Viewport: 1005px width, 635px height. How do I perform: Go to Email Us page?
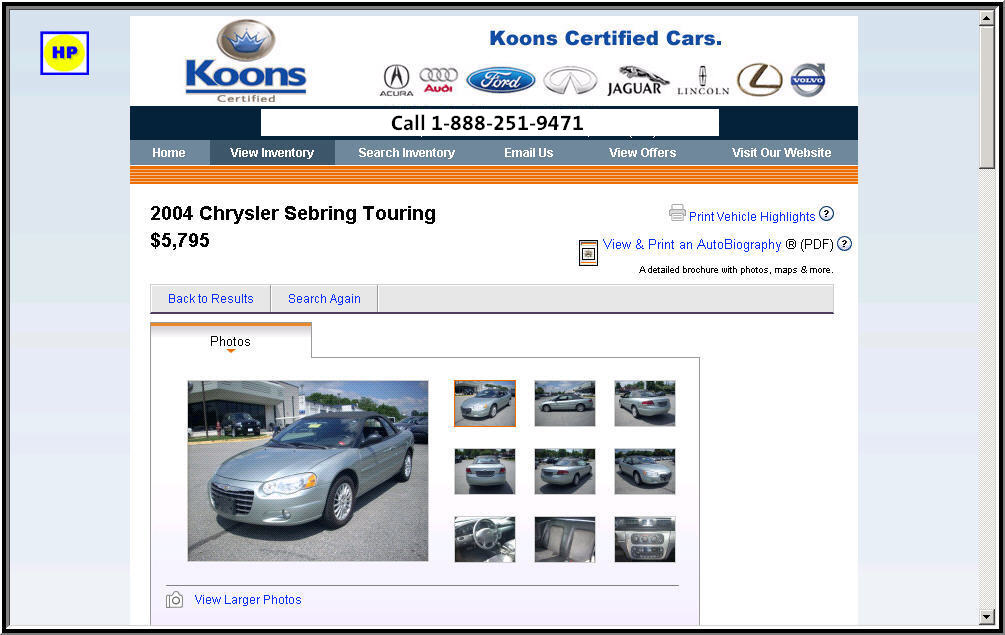point(528,153)
